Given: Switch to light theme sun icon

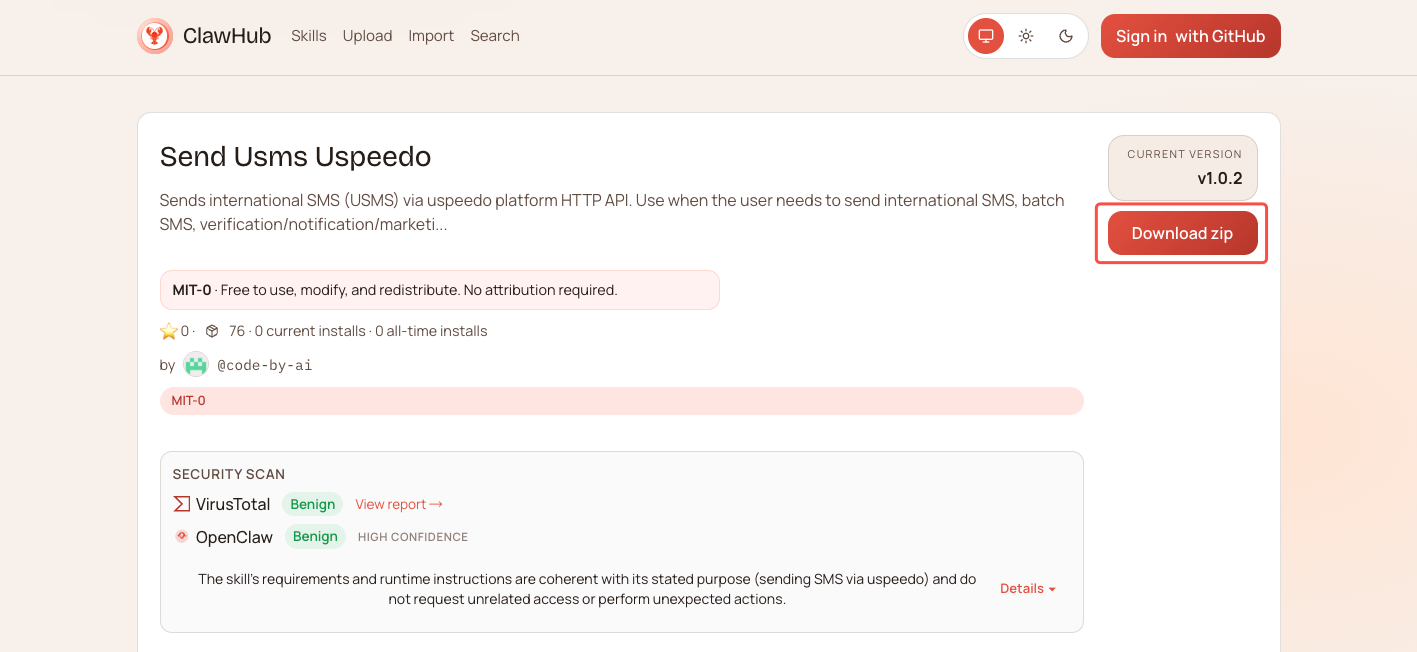Looking at the screenshot, I should point(1026,36).
